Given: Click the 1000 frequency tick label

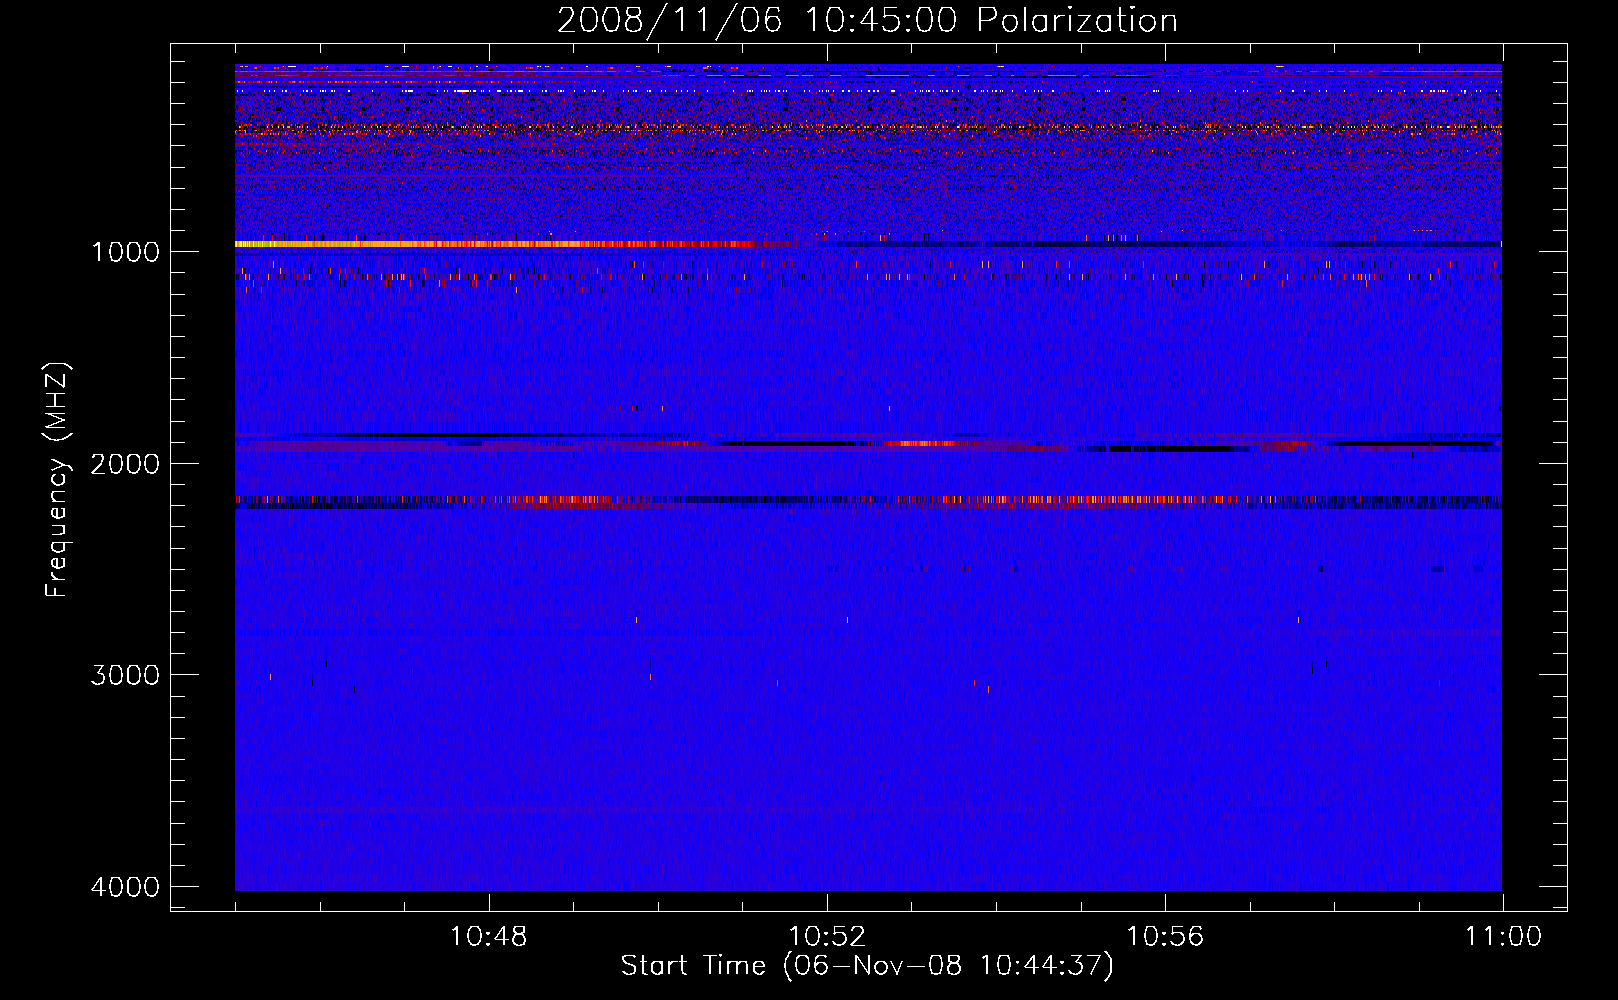Looking at the screenshot, I should (x=125, y=251).
